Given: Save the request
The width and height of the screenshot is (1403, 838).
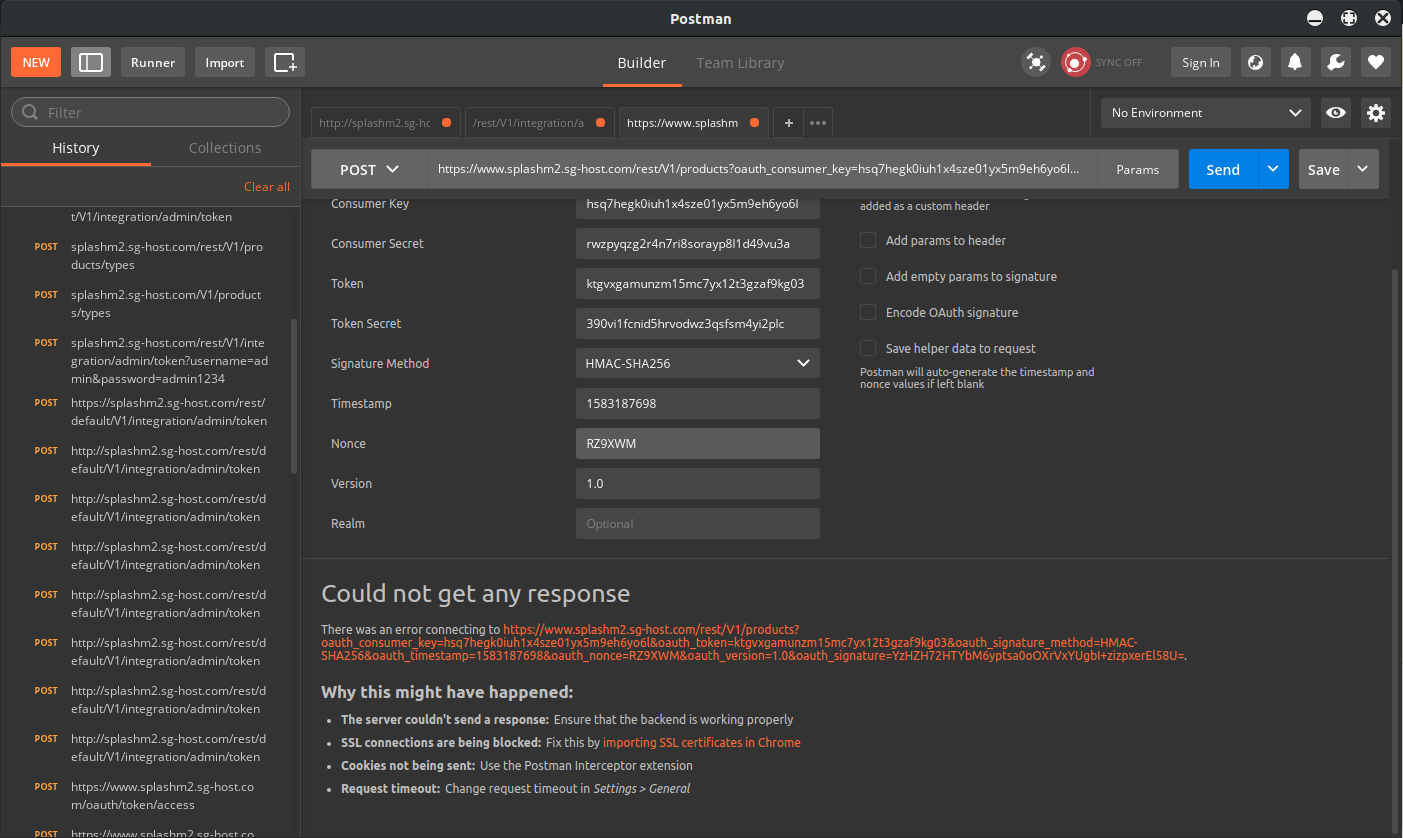Looking at the screenshot, I should [1324, 169].
